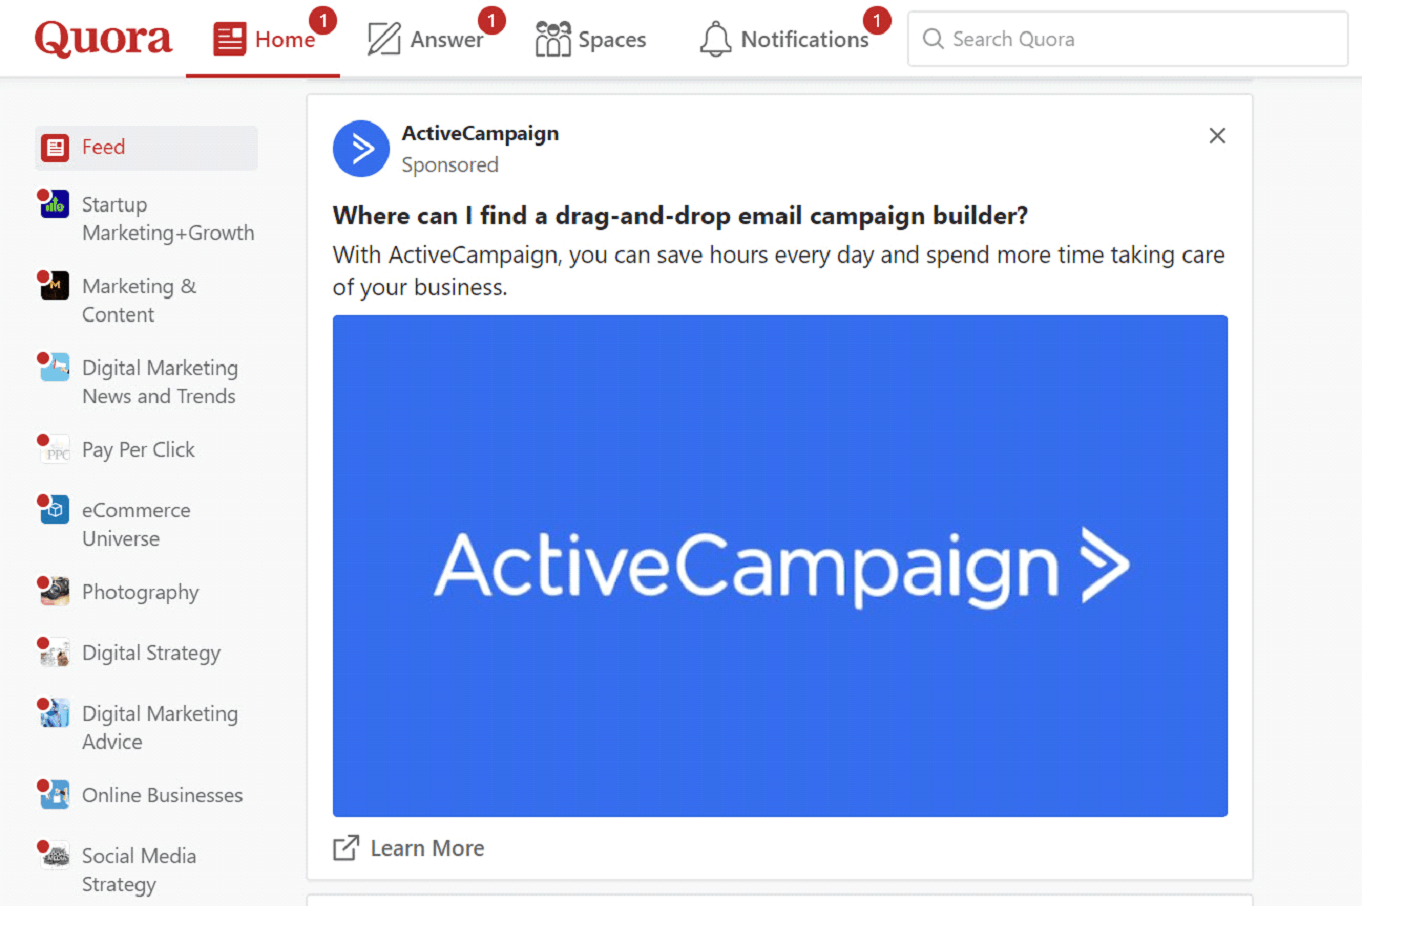Viewport: 1419px width, 952px height.
Task: Click the Online Businesses space icon
Action: (54, 795)
